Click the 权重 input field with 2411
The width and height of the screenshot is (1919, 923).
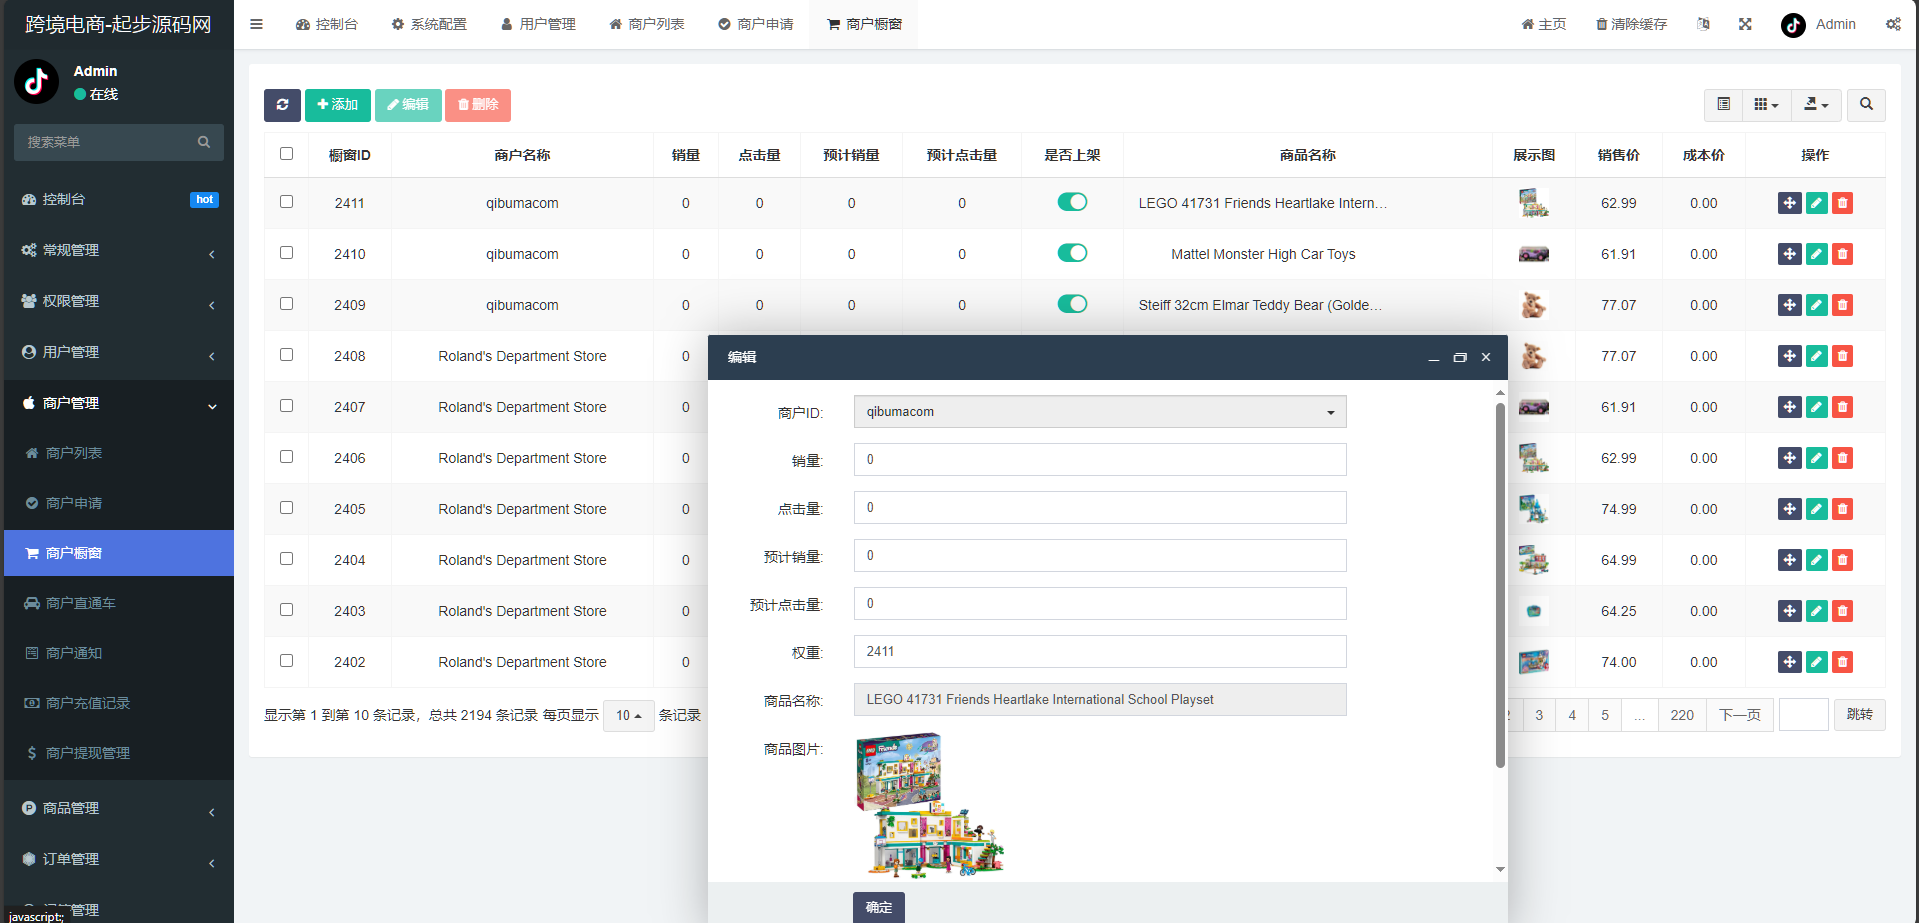point(1099,652)
